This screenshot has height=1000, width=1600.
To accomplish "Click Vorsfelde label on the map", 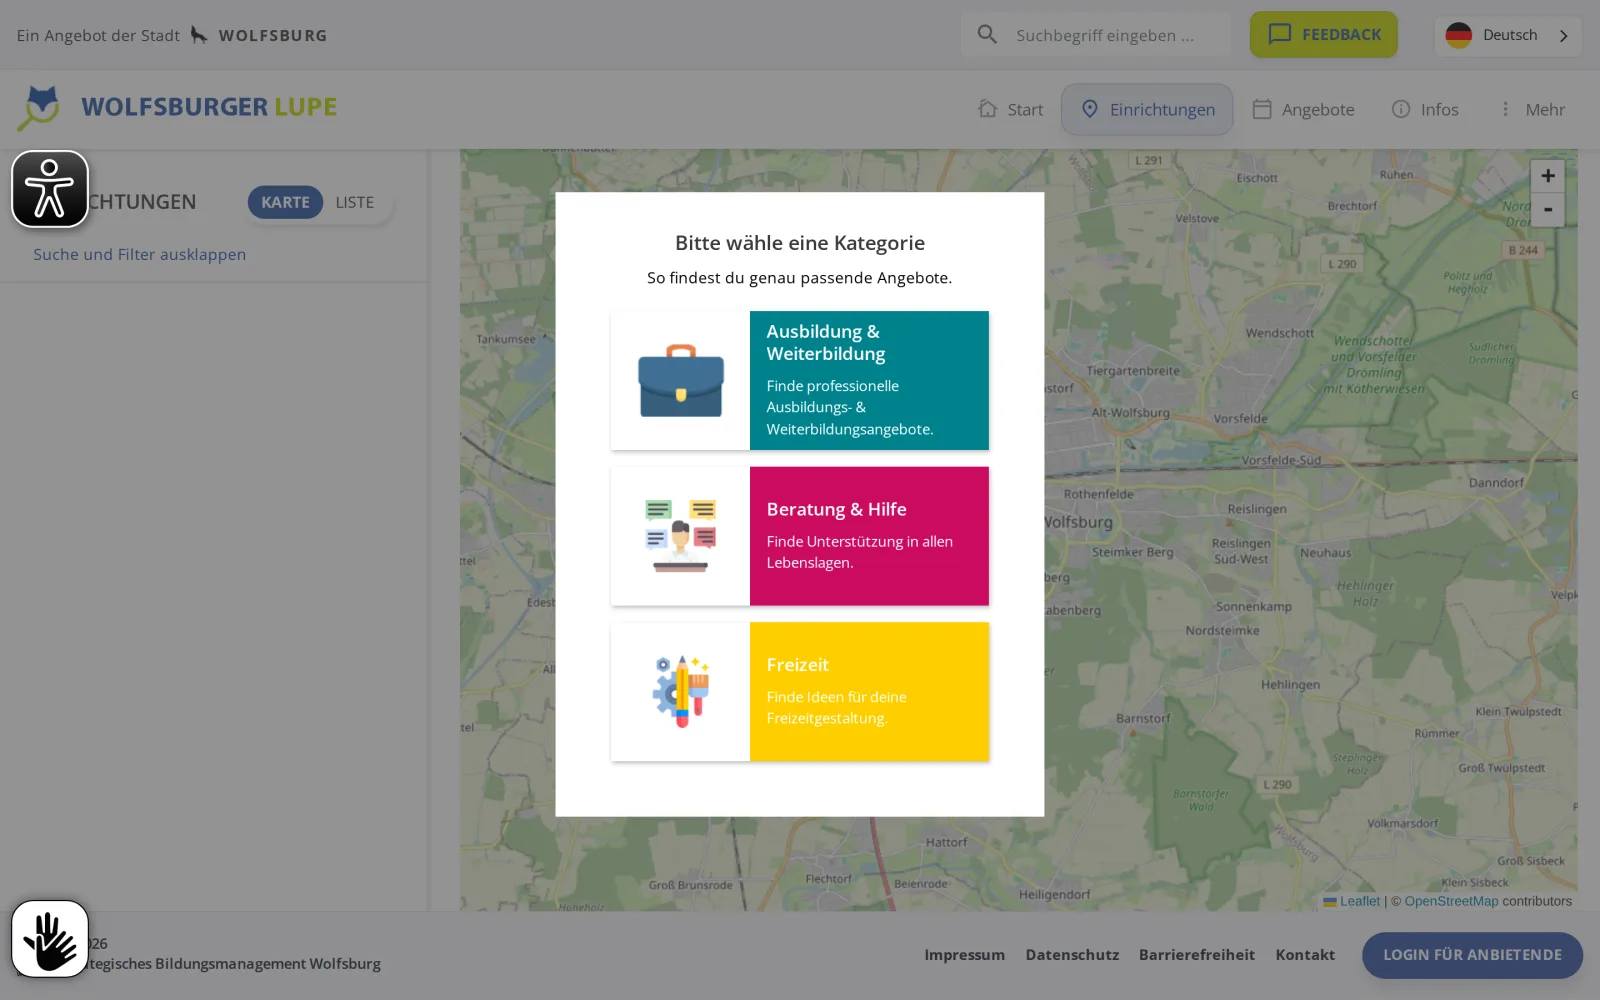I will (1240, 419).
